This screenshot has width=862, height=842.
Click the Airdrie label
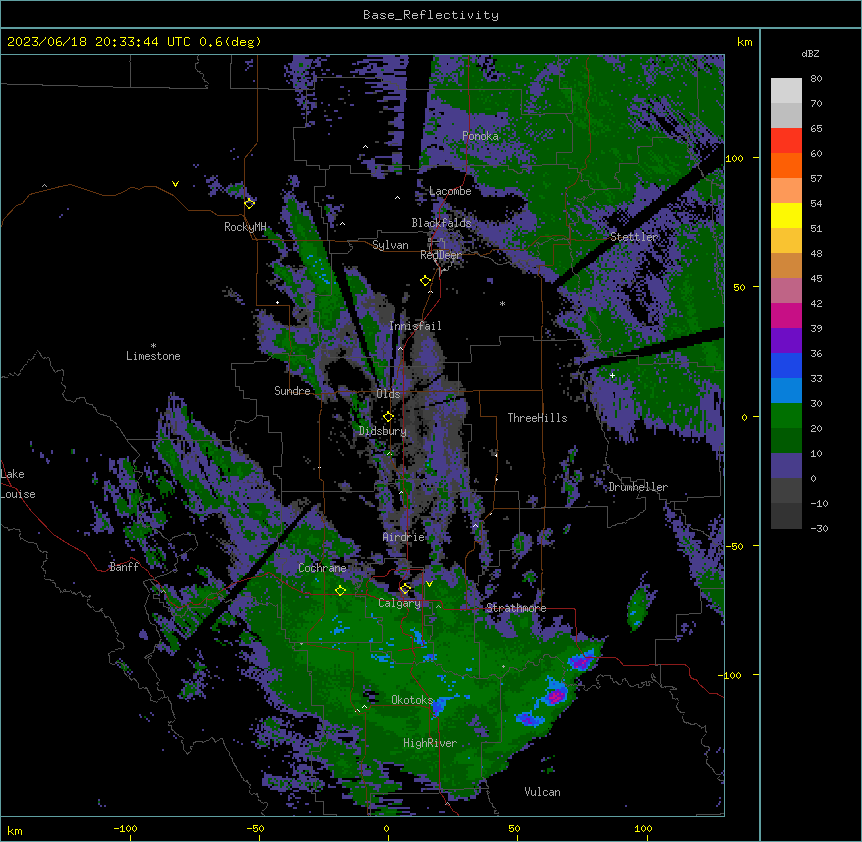click(404, 537)
